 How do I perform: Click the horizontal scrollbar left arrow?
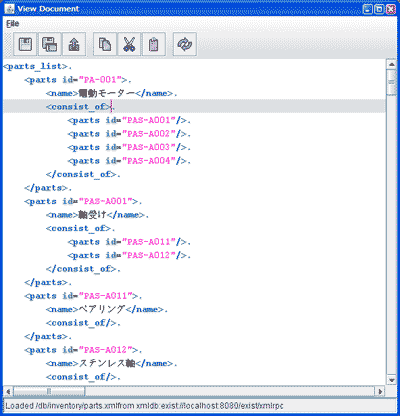(8, 391)
